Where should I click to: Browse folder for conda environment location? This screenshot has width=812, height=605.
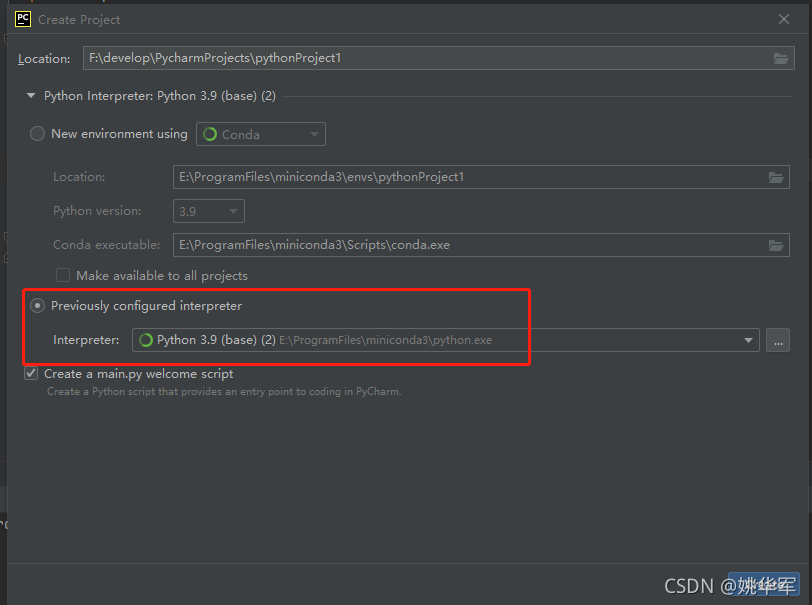coord(776,178)
